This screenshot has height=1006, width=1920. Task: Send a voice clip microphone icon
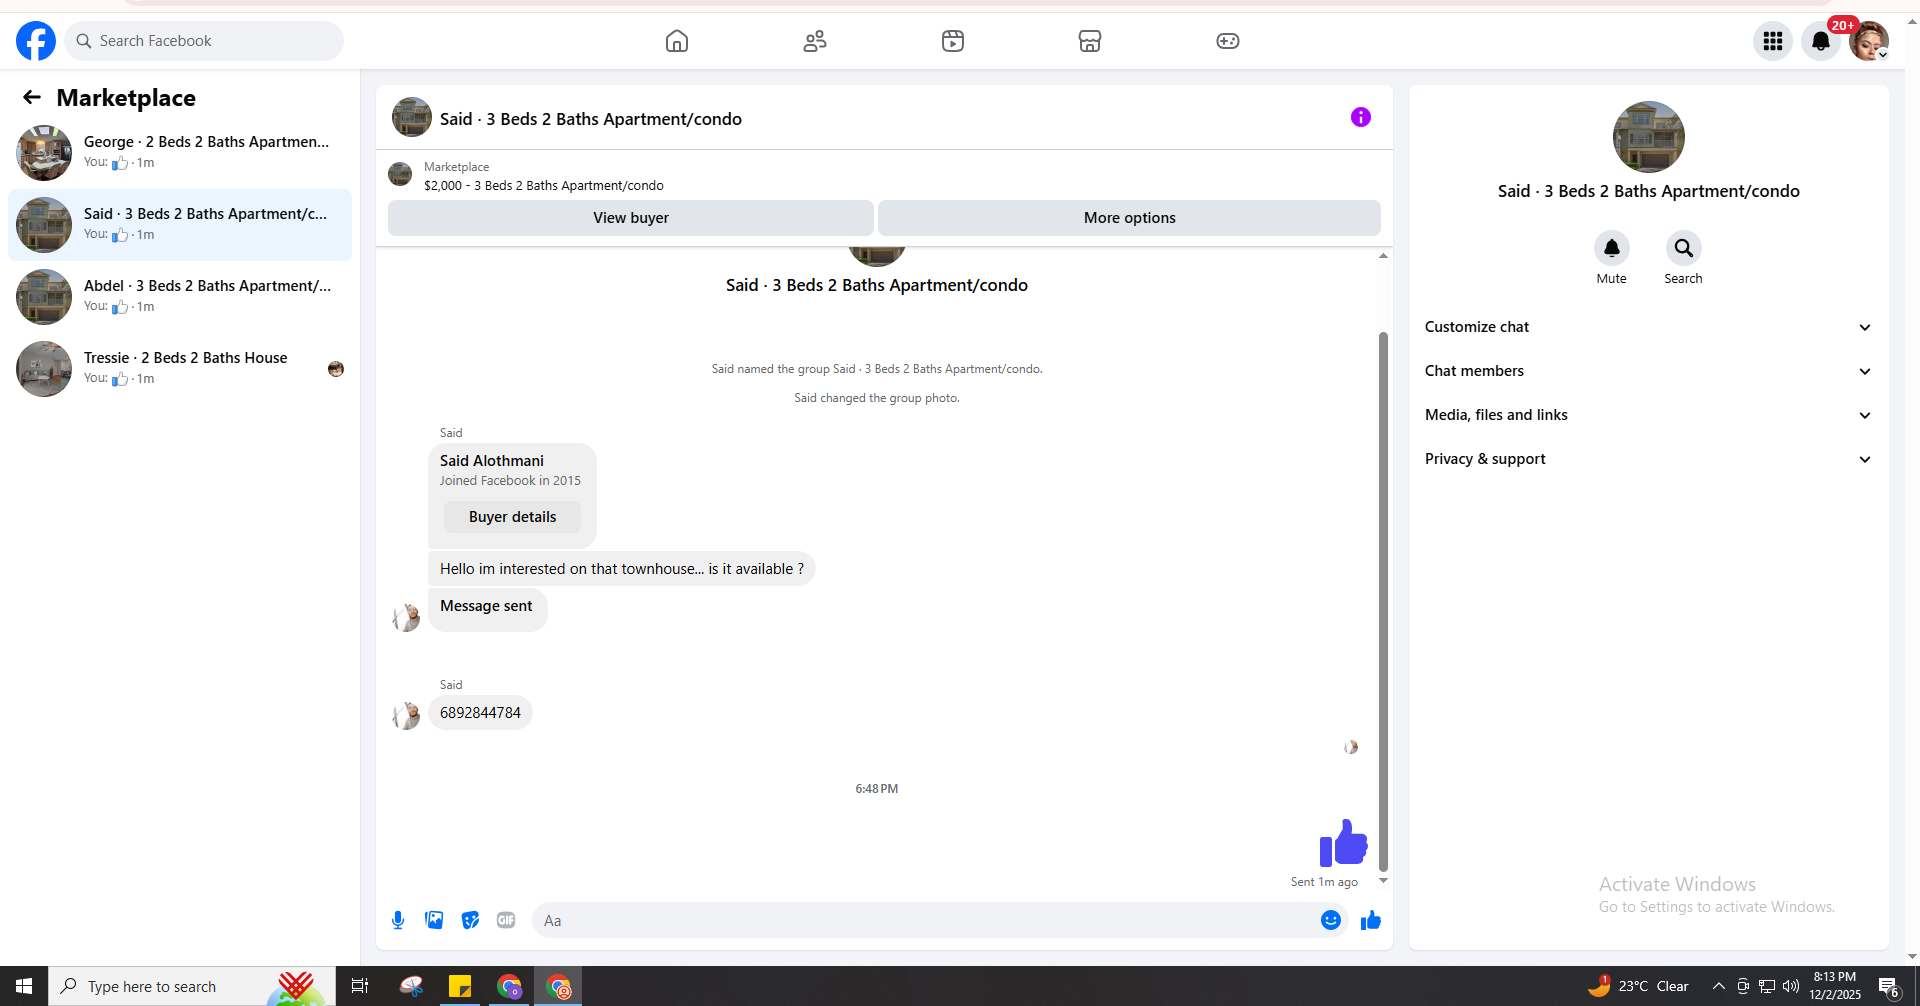(398, 920)
